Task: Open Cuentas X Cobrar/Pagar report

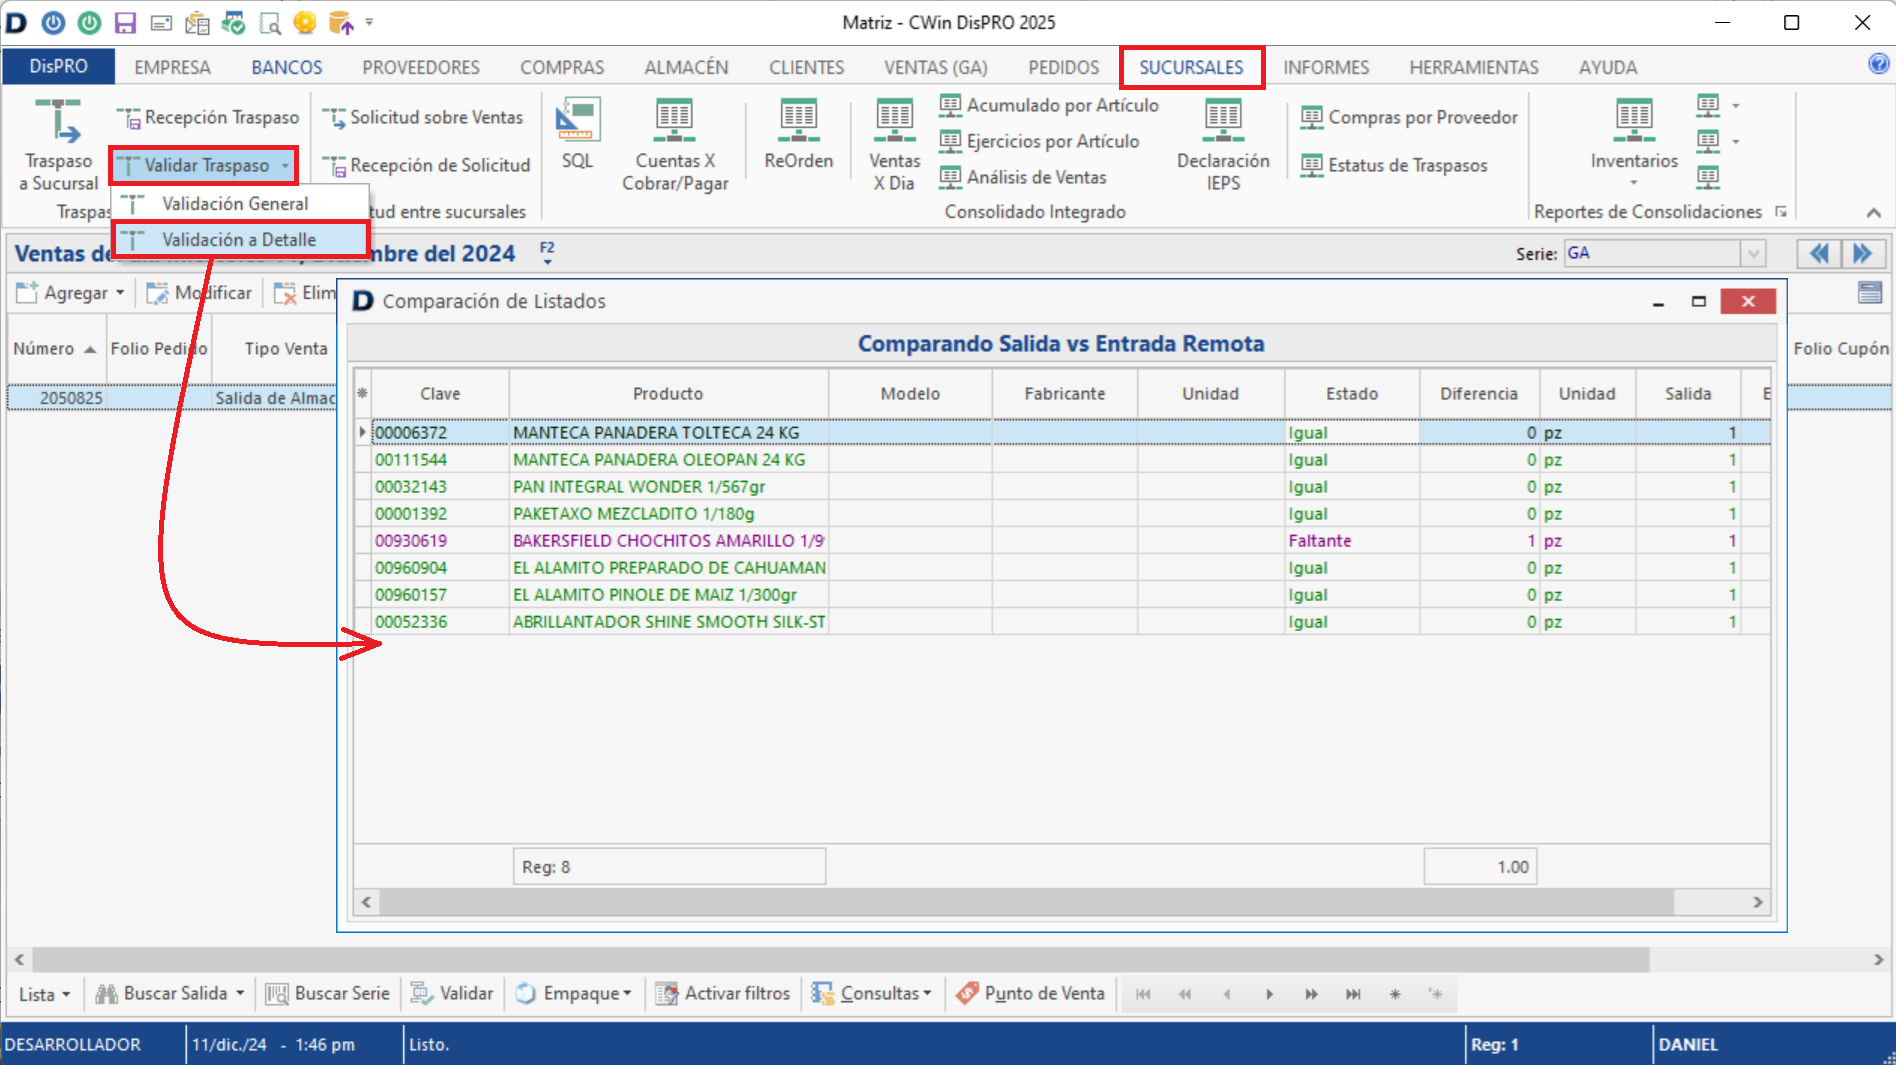Action: (x=675, y=145)
